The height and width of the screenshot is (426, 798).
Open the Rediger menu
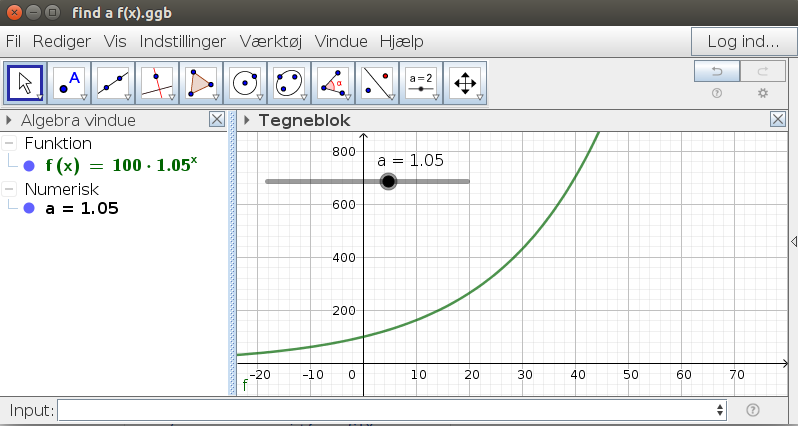click(x=62, y=41)
